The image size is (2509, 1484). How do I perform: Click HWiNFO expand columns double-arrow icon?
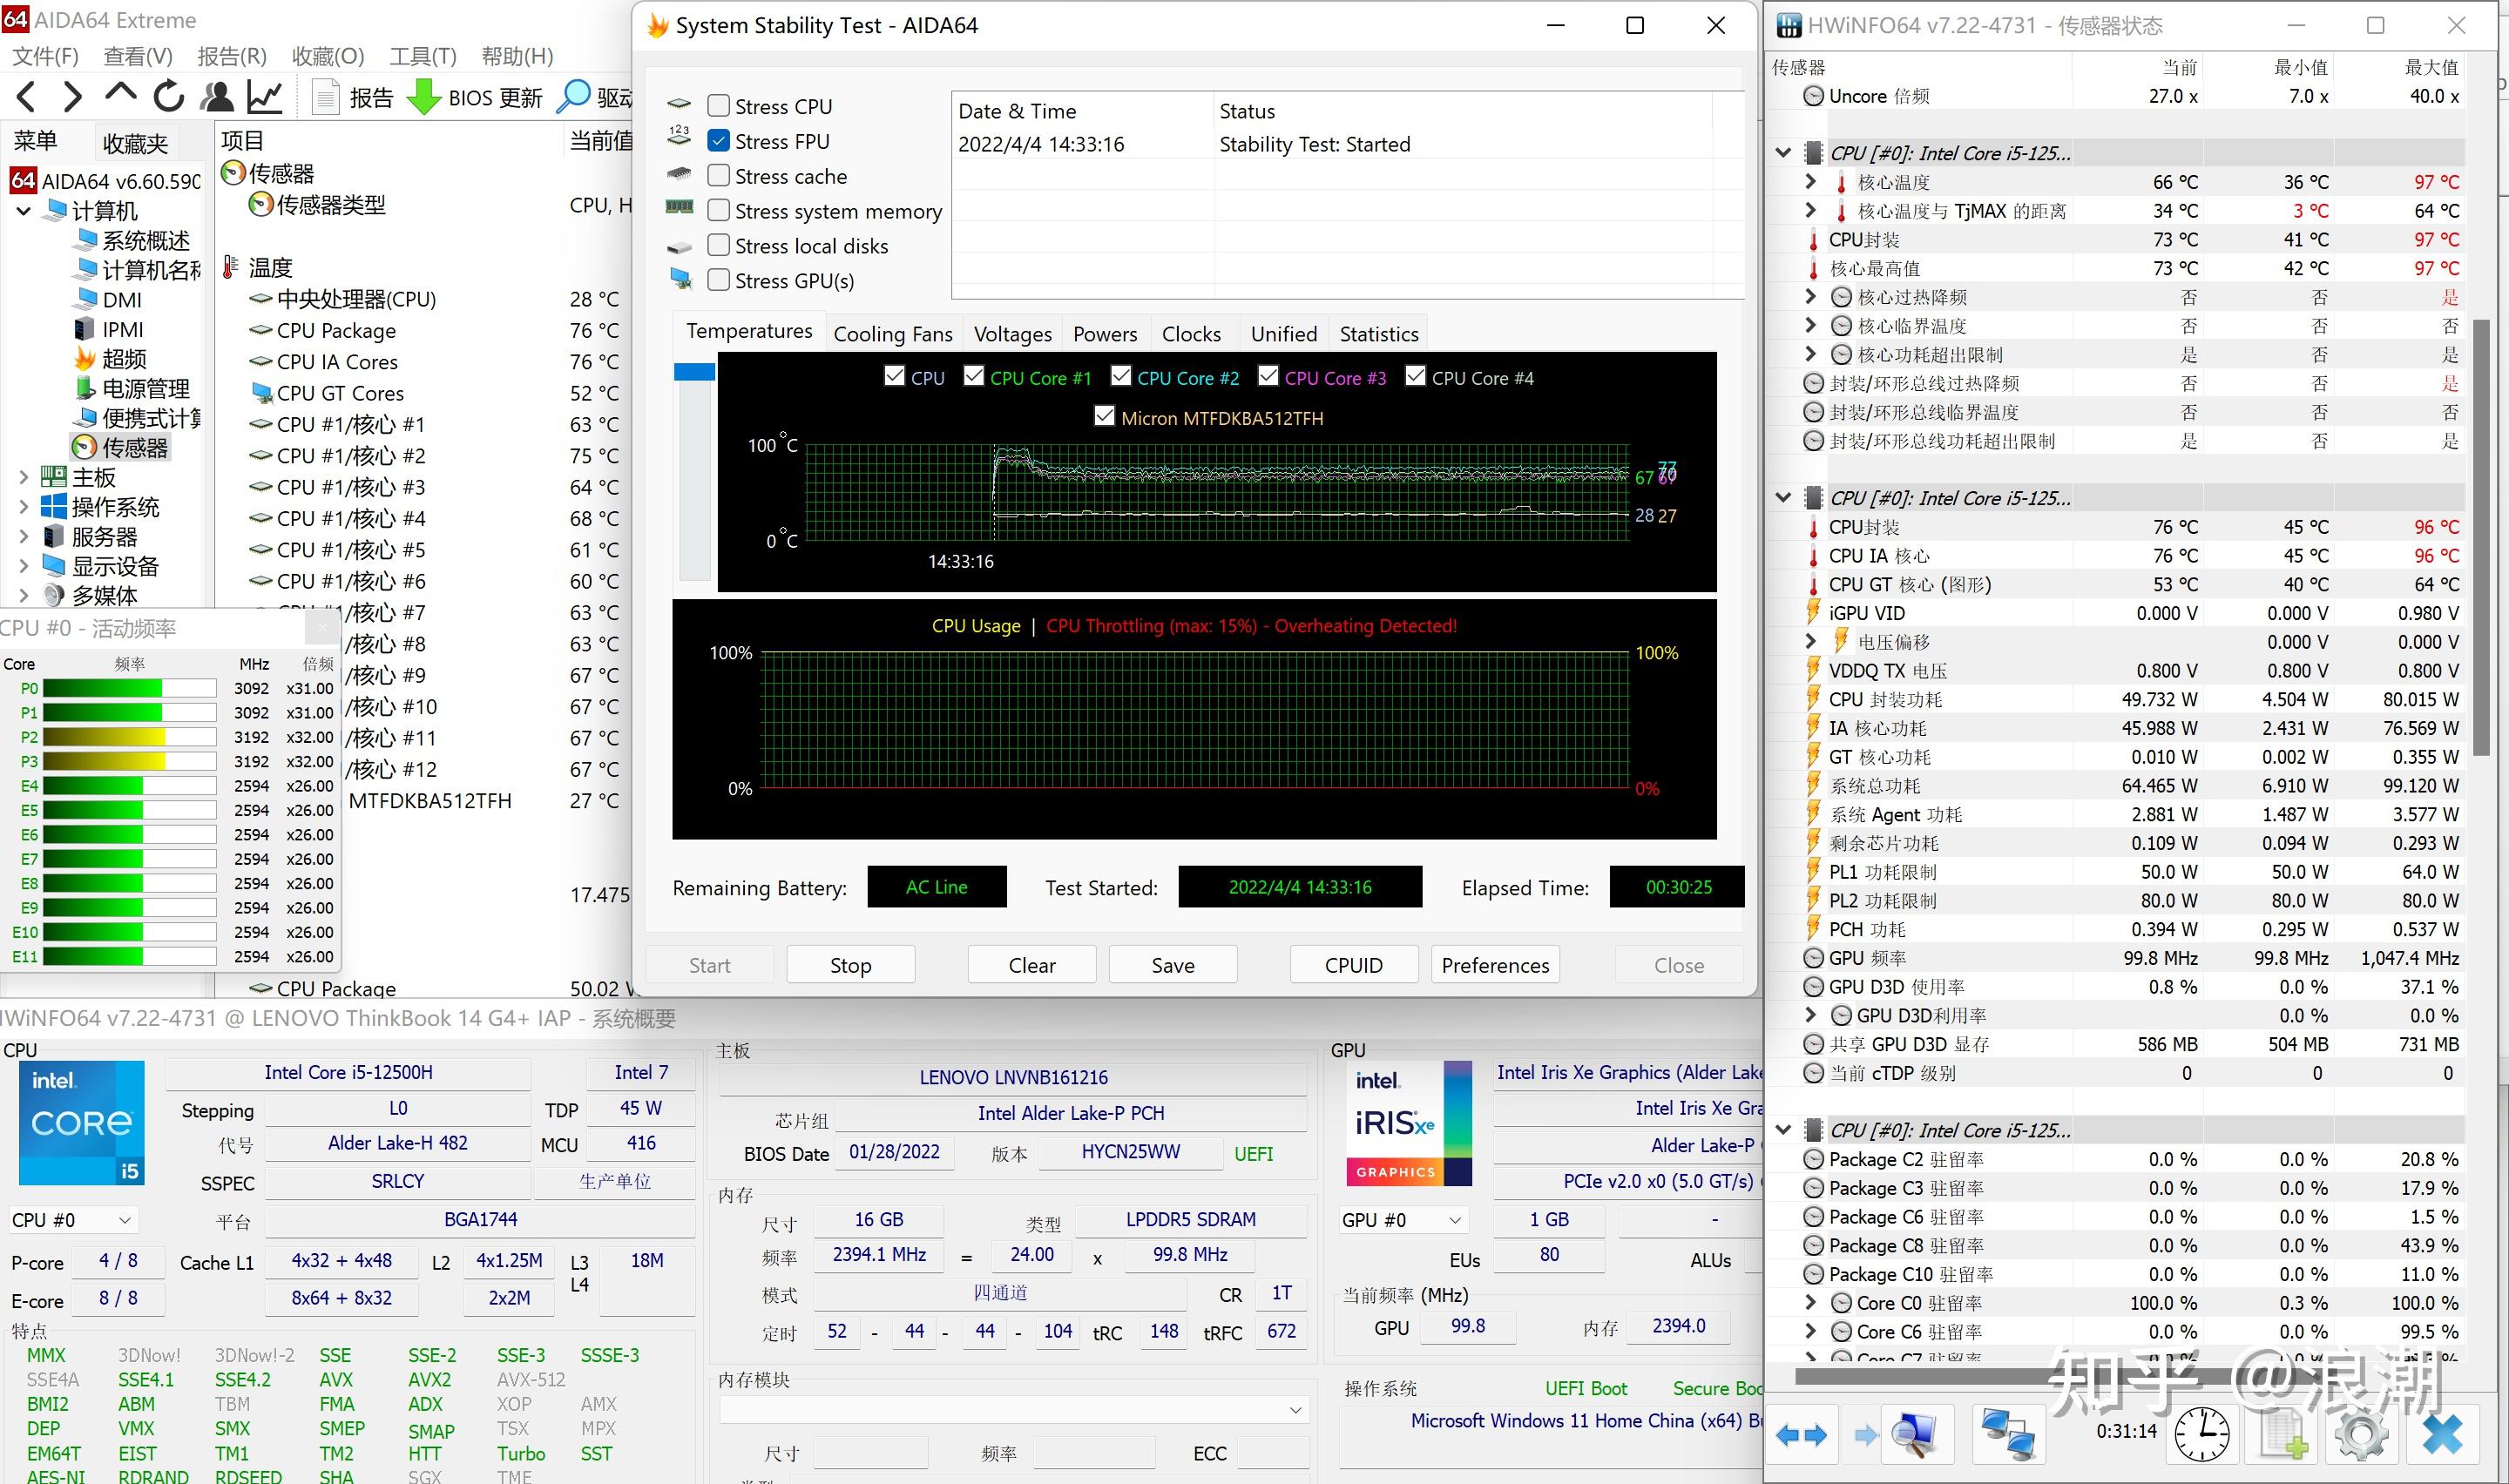click(x=1801, y=1435)
